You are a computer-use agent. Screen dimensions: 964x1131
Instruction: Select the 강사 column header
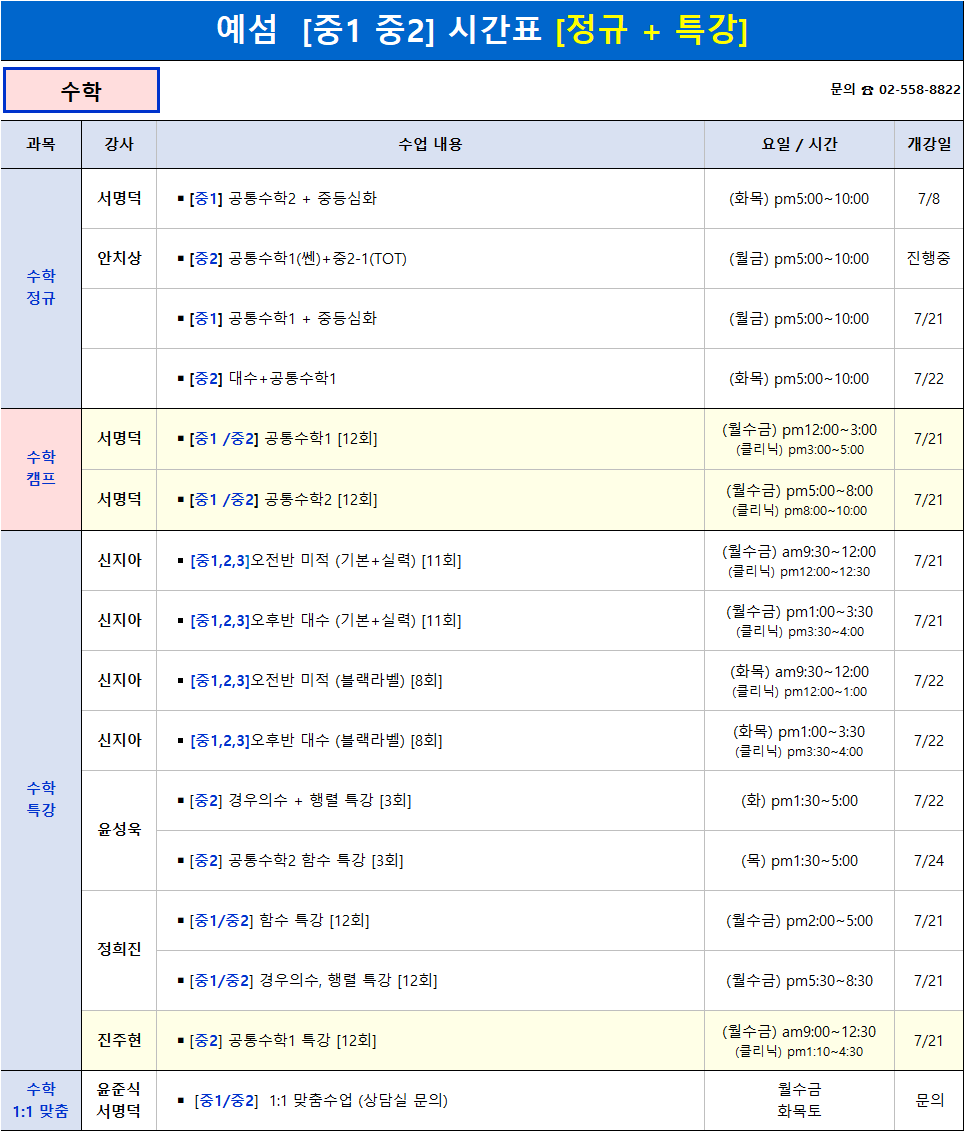pos(119,144)
